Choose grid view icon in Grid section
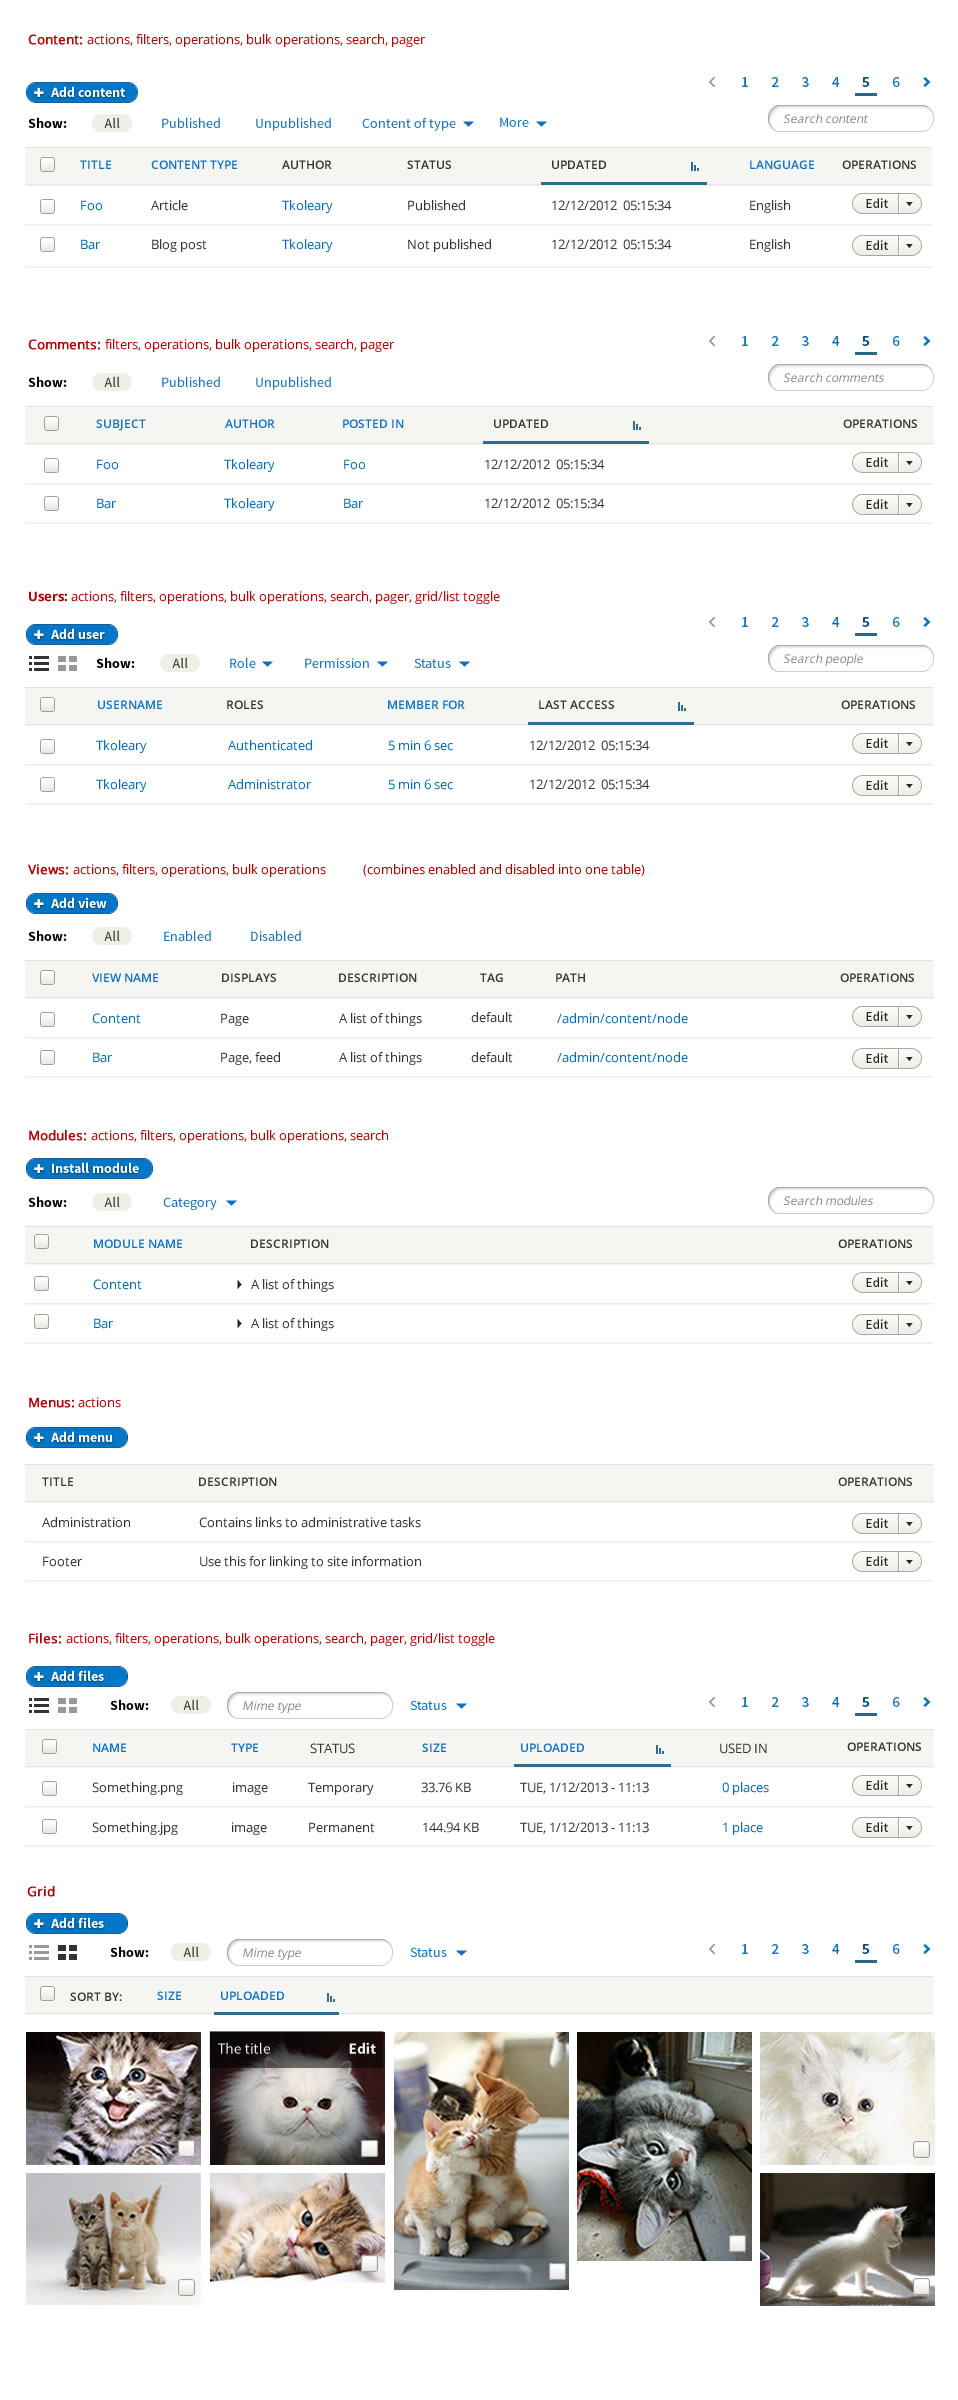This screenshot has height=2400, width=958. (x=68, y=1952)
